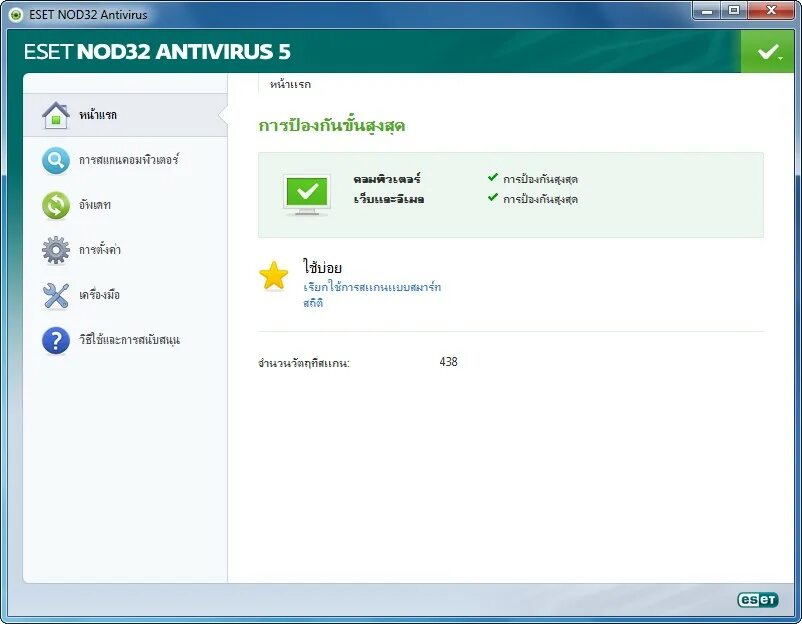Click การป้องกันสูงสุด status next to เว็บและอีเมล
This screenshot has width=802, height=624.
coord(540,199)
